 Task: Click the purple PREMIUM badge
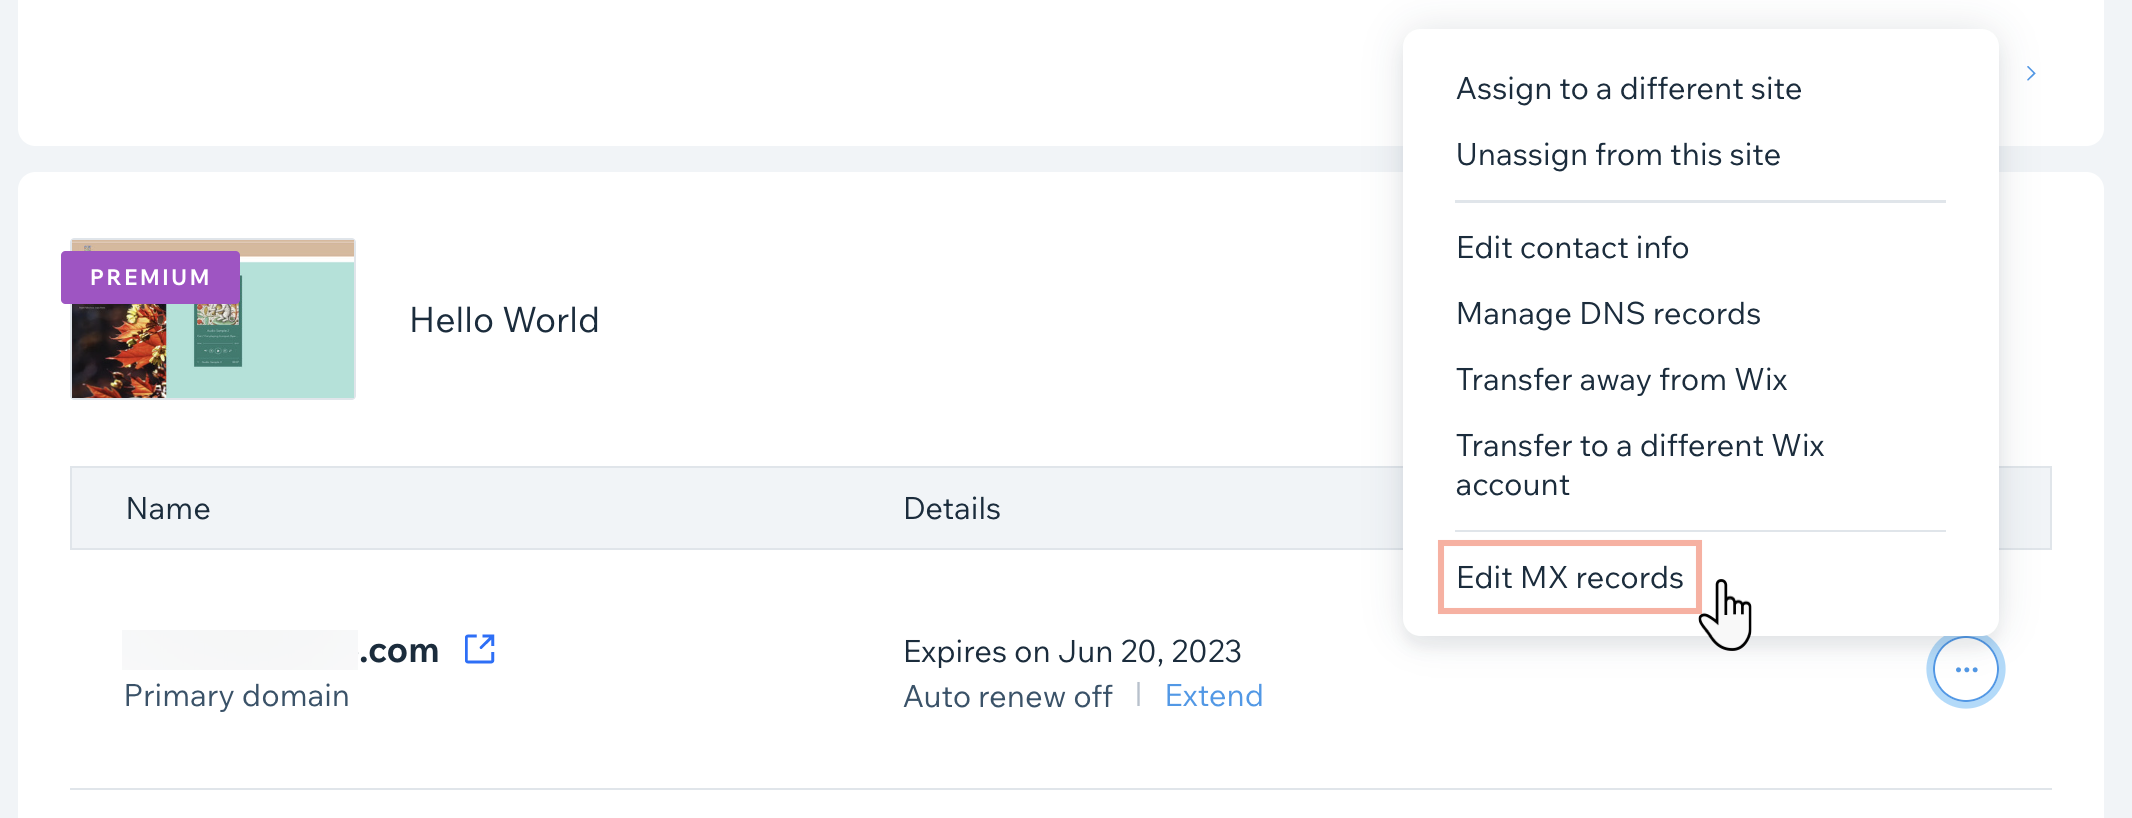click(x=150, y=277)
